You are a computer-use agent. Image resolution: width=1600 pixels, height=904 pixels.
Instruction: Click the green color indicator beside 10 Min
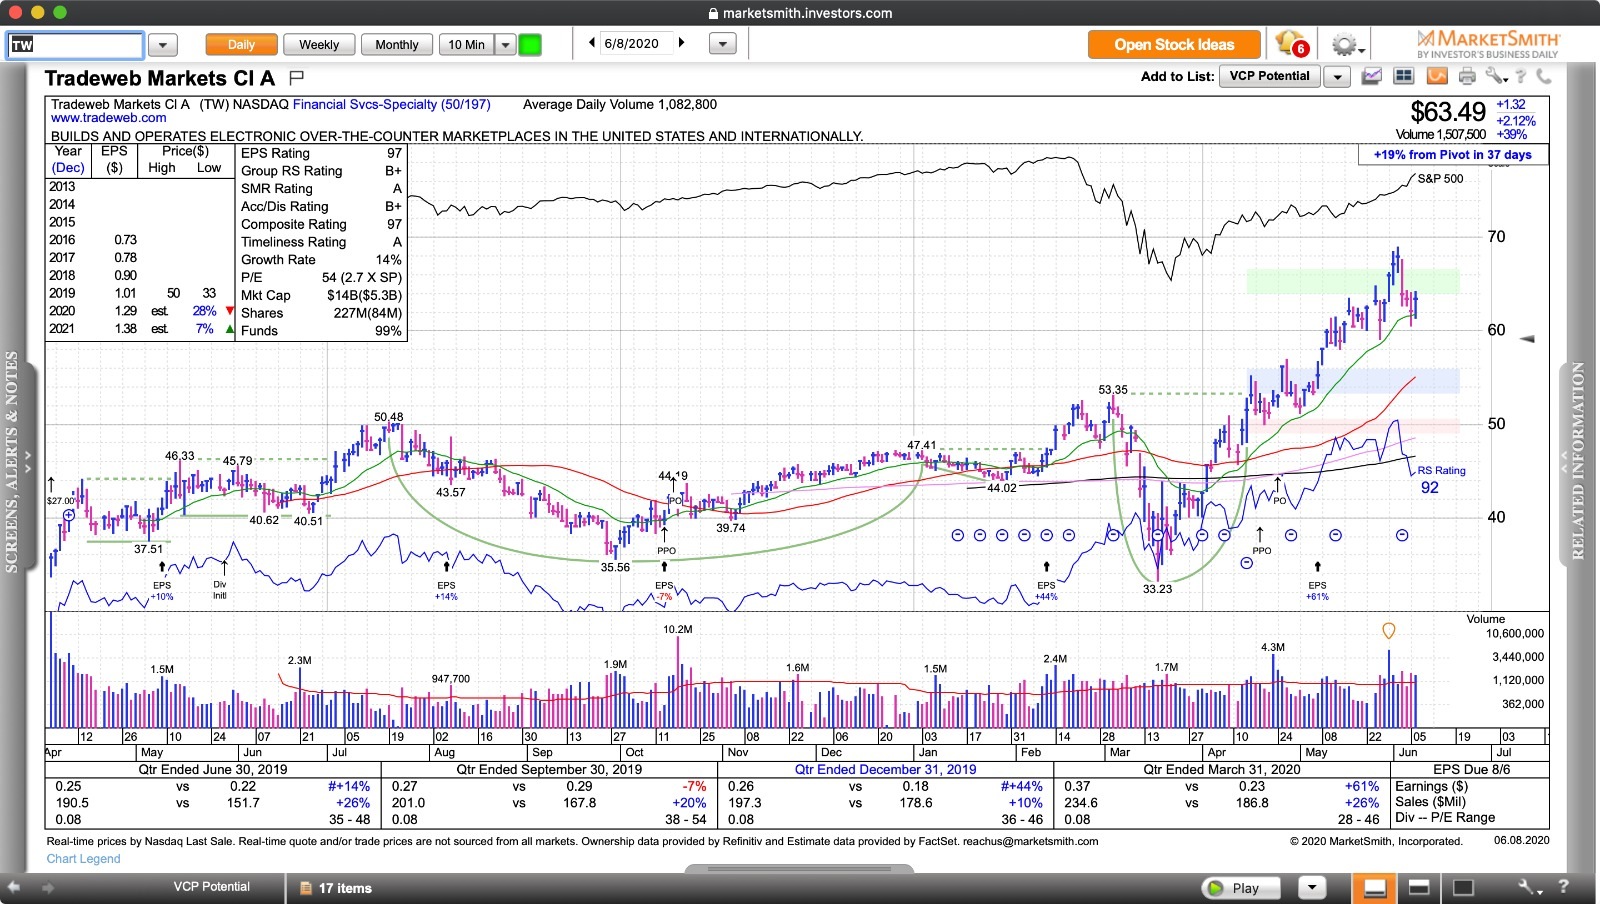(x=530, y=44)
